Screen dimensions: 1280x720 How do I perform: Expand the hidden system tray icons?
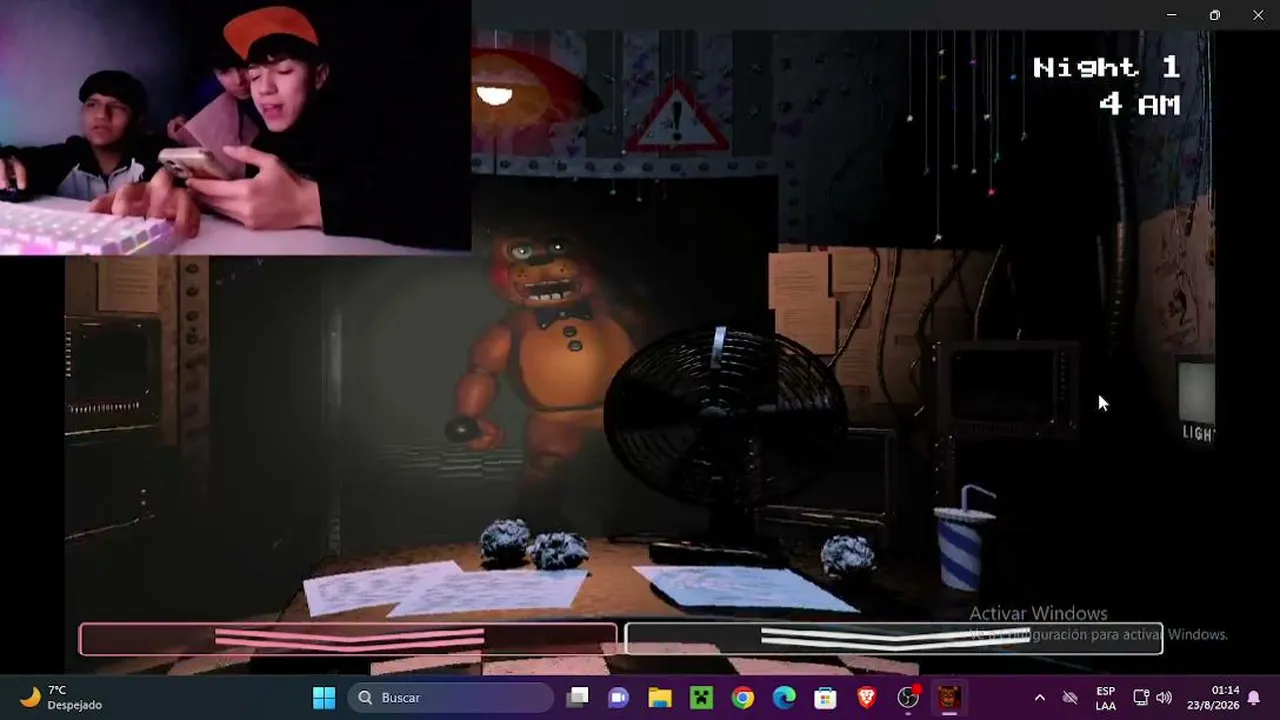[1039, 698]
